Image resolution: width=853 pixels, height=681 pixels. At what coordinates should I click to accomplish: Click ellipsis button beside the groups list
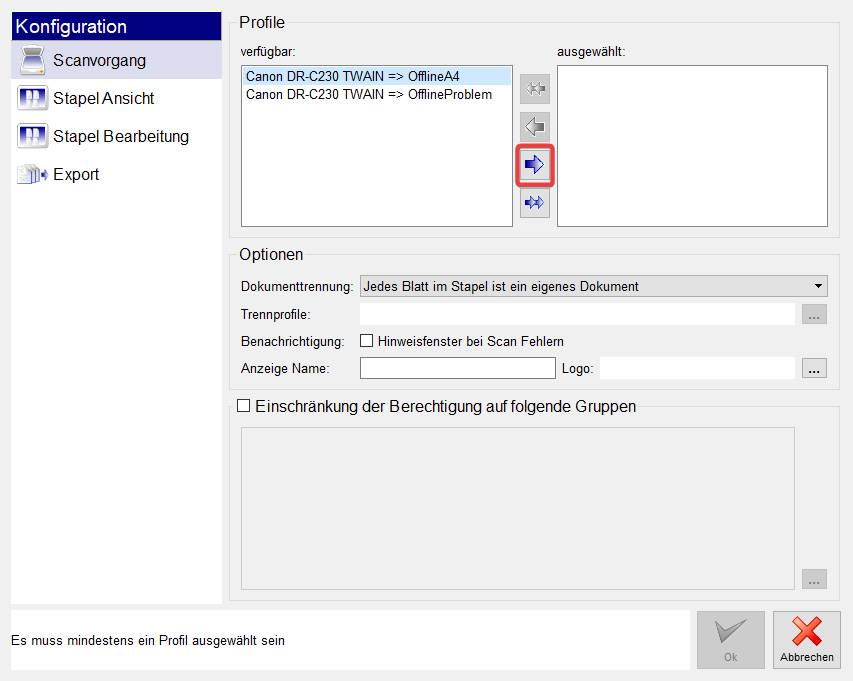(x=814, y=579)
